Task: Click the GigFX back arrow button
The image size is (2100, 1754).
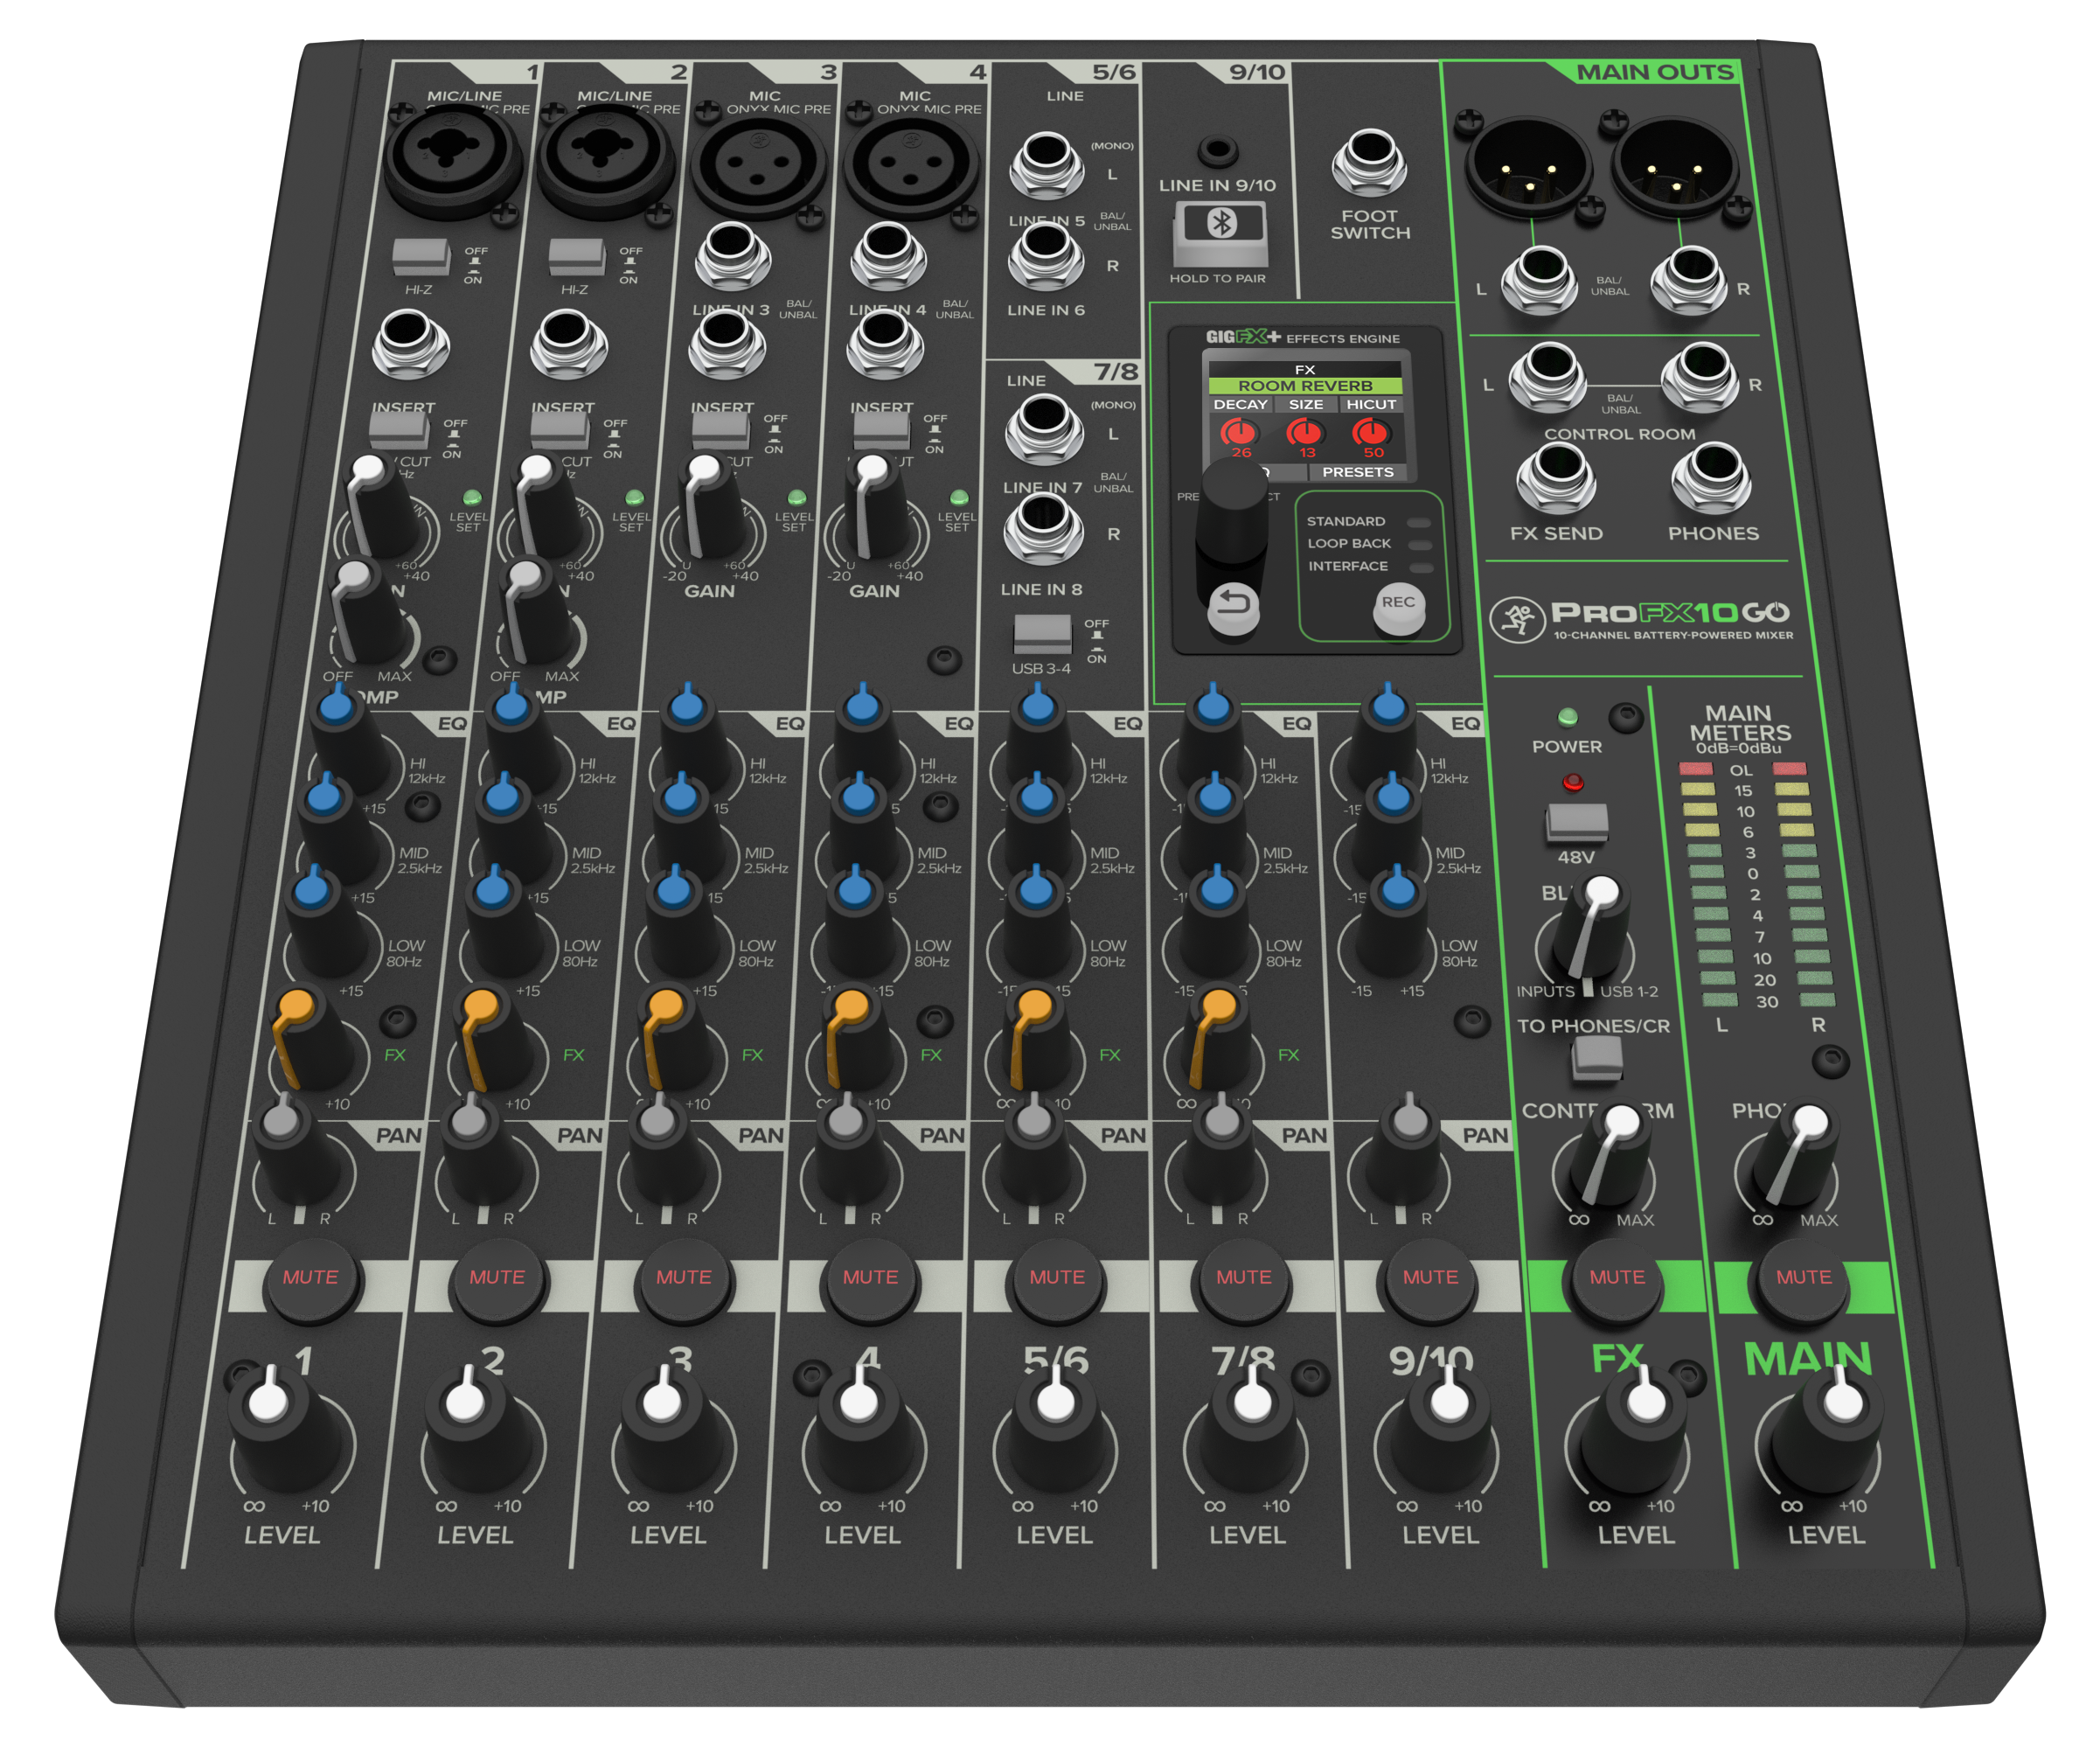Action: 1232,607
